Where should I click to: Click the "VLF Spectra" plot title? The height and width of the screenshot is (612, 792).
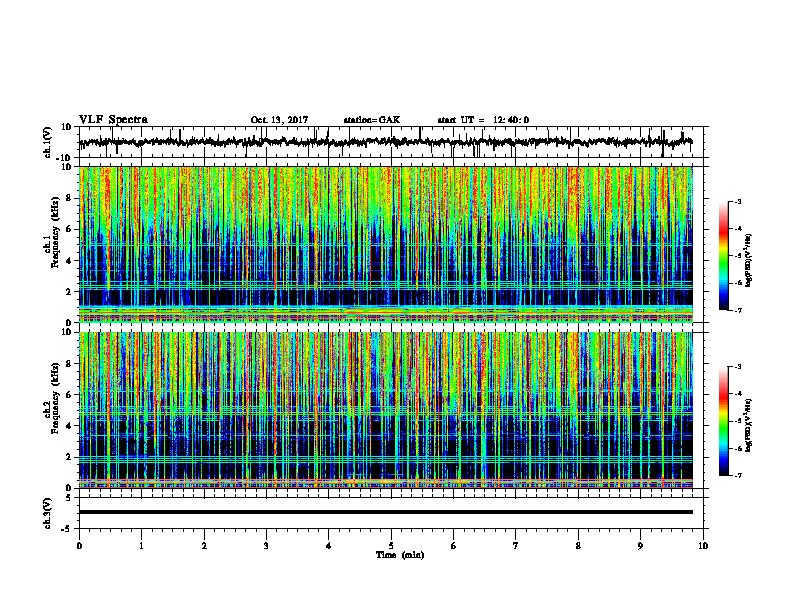113,119
